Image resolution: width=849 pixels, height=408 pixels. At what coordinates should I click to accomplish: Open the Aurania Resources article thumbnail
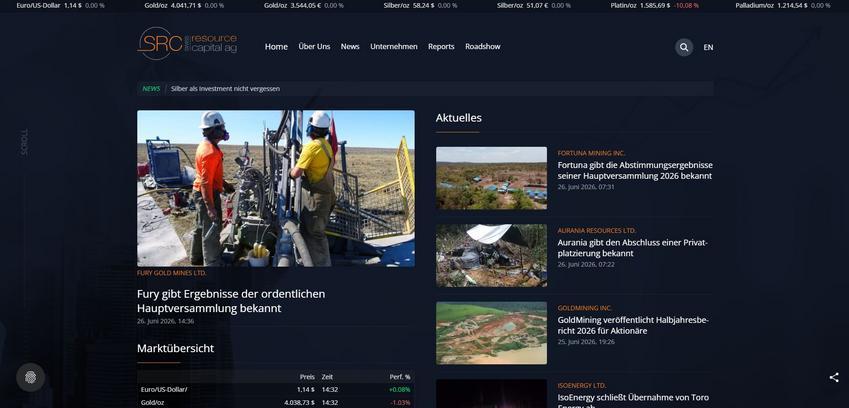(491, 255)
